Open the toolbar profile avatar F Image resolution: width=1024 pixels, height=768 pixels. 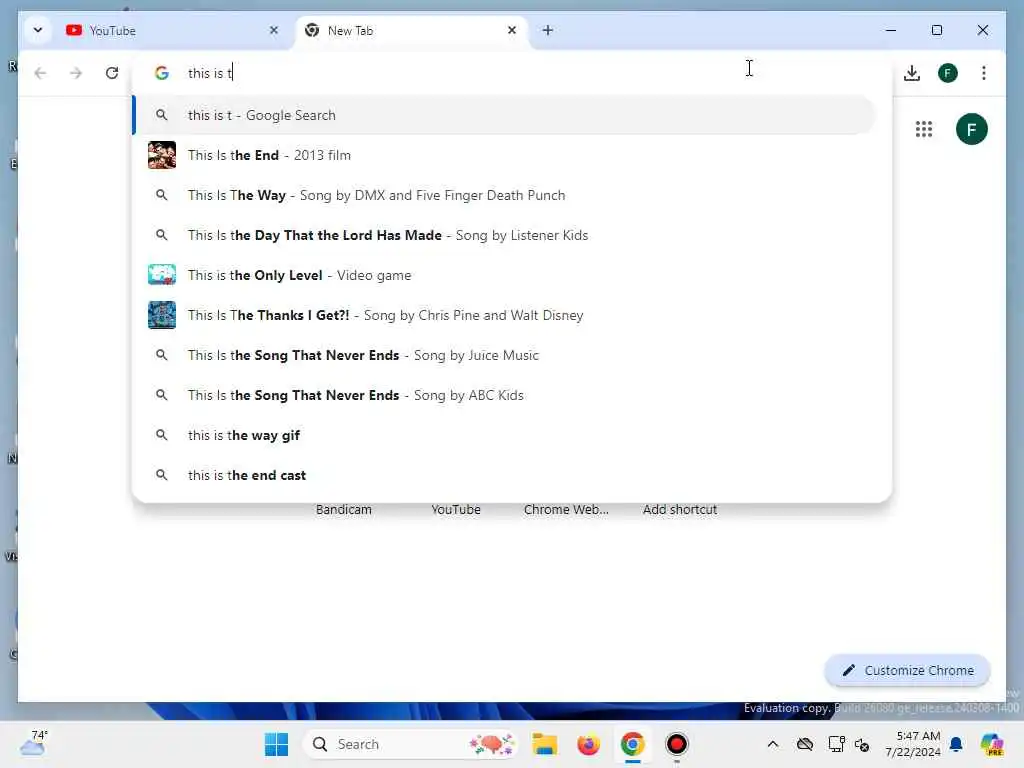pos(948,73)
